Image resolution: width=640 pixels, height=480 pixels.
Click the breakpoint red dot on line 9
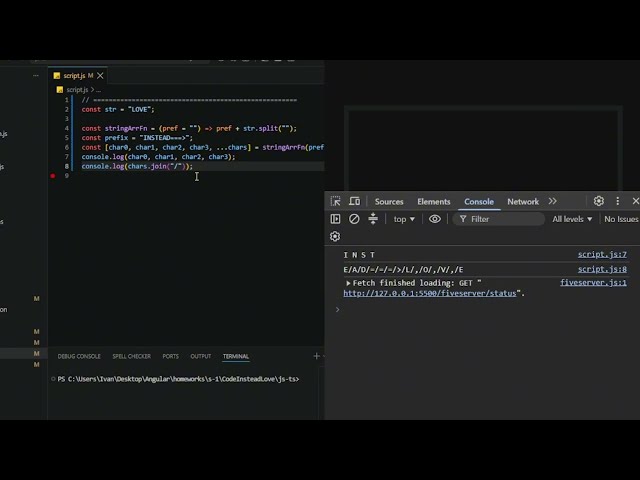(53, 176)
